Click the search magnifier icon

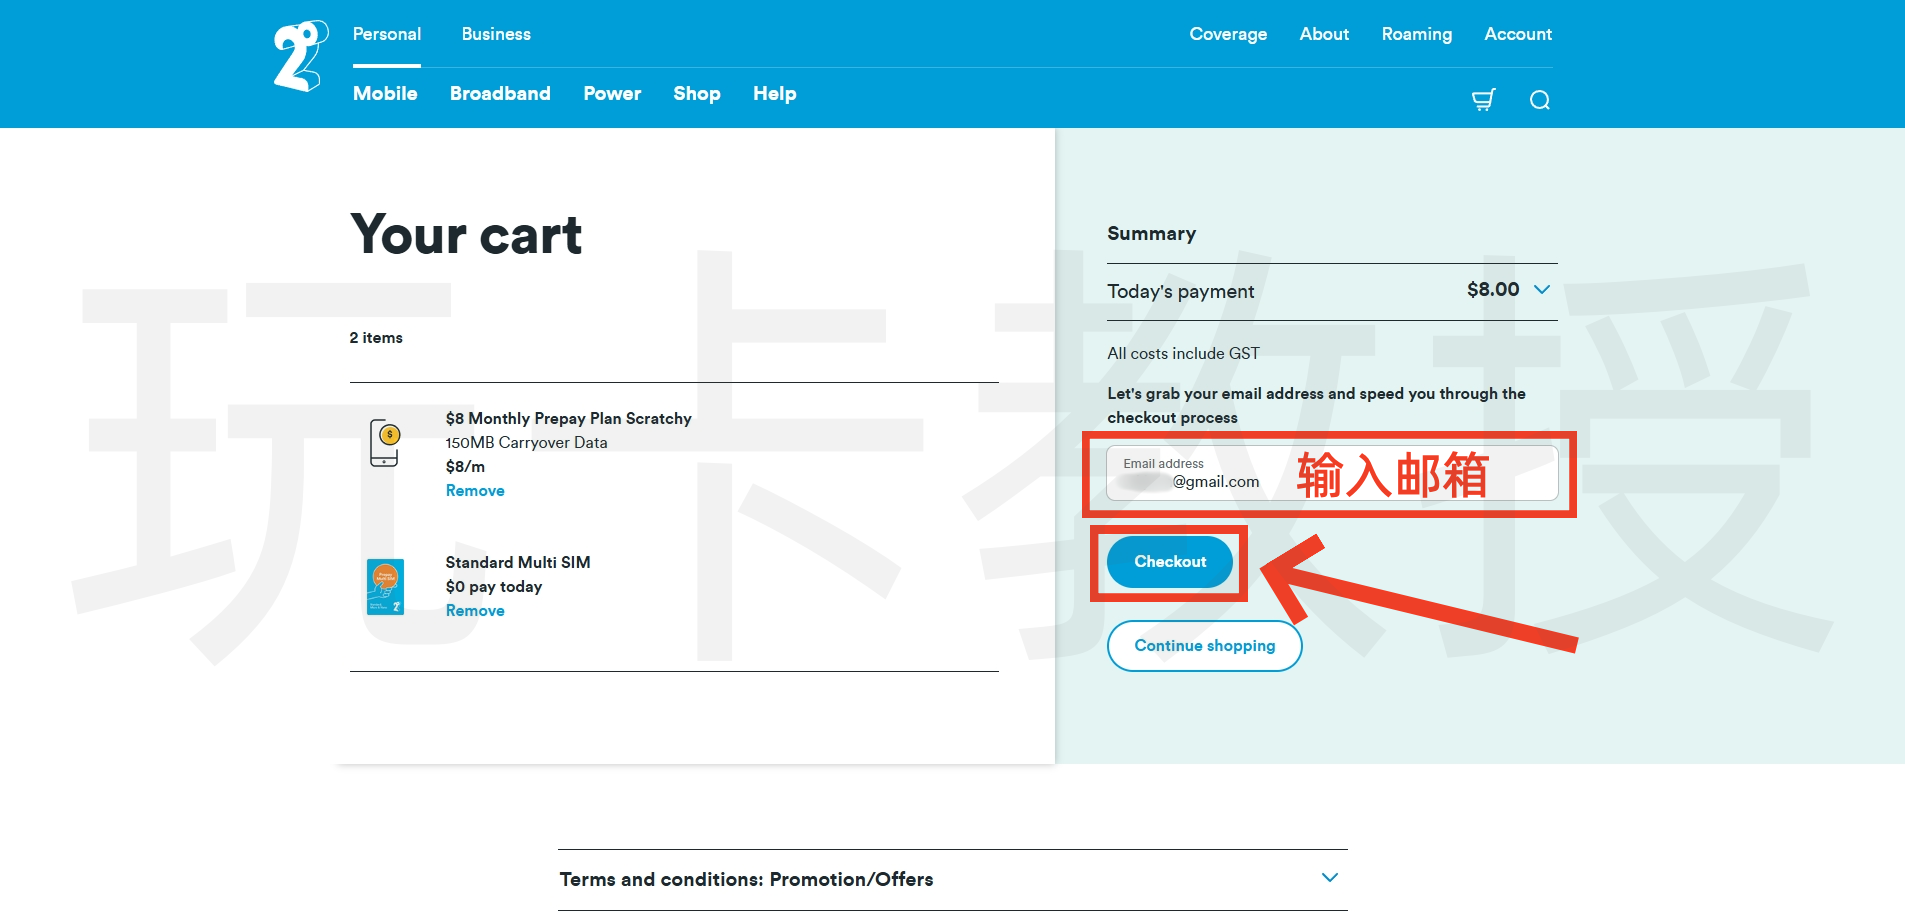point(1540,100)
